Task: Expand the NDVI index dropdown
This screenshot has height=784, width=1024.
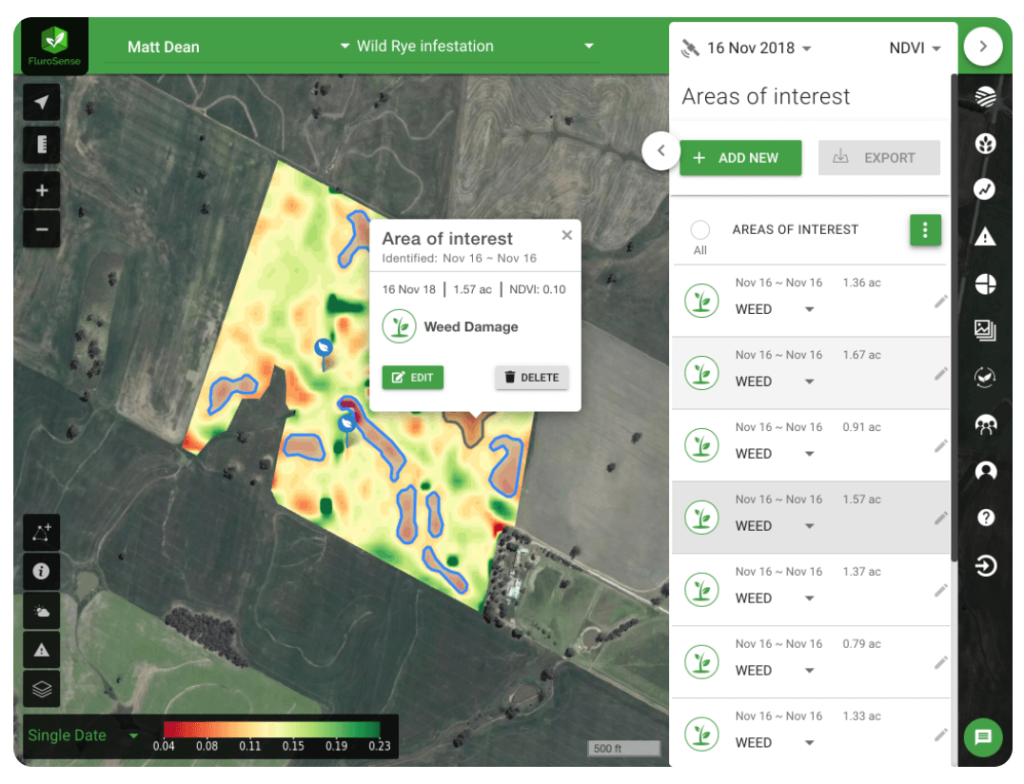Action: pyautogui.click(x=915, y=48)
